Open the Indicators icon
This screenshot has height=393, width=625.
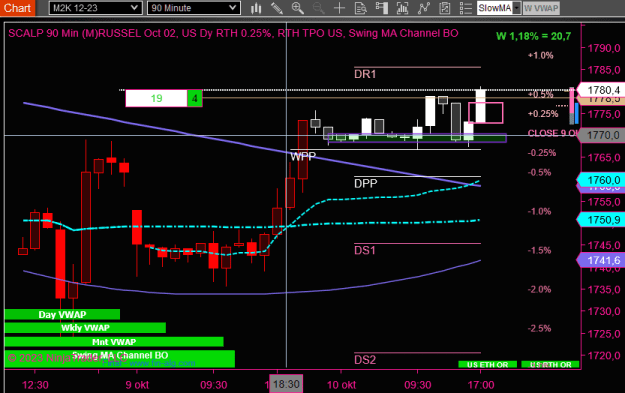click(x=423, y=8)
